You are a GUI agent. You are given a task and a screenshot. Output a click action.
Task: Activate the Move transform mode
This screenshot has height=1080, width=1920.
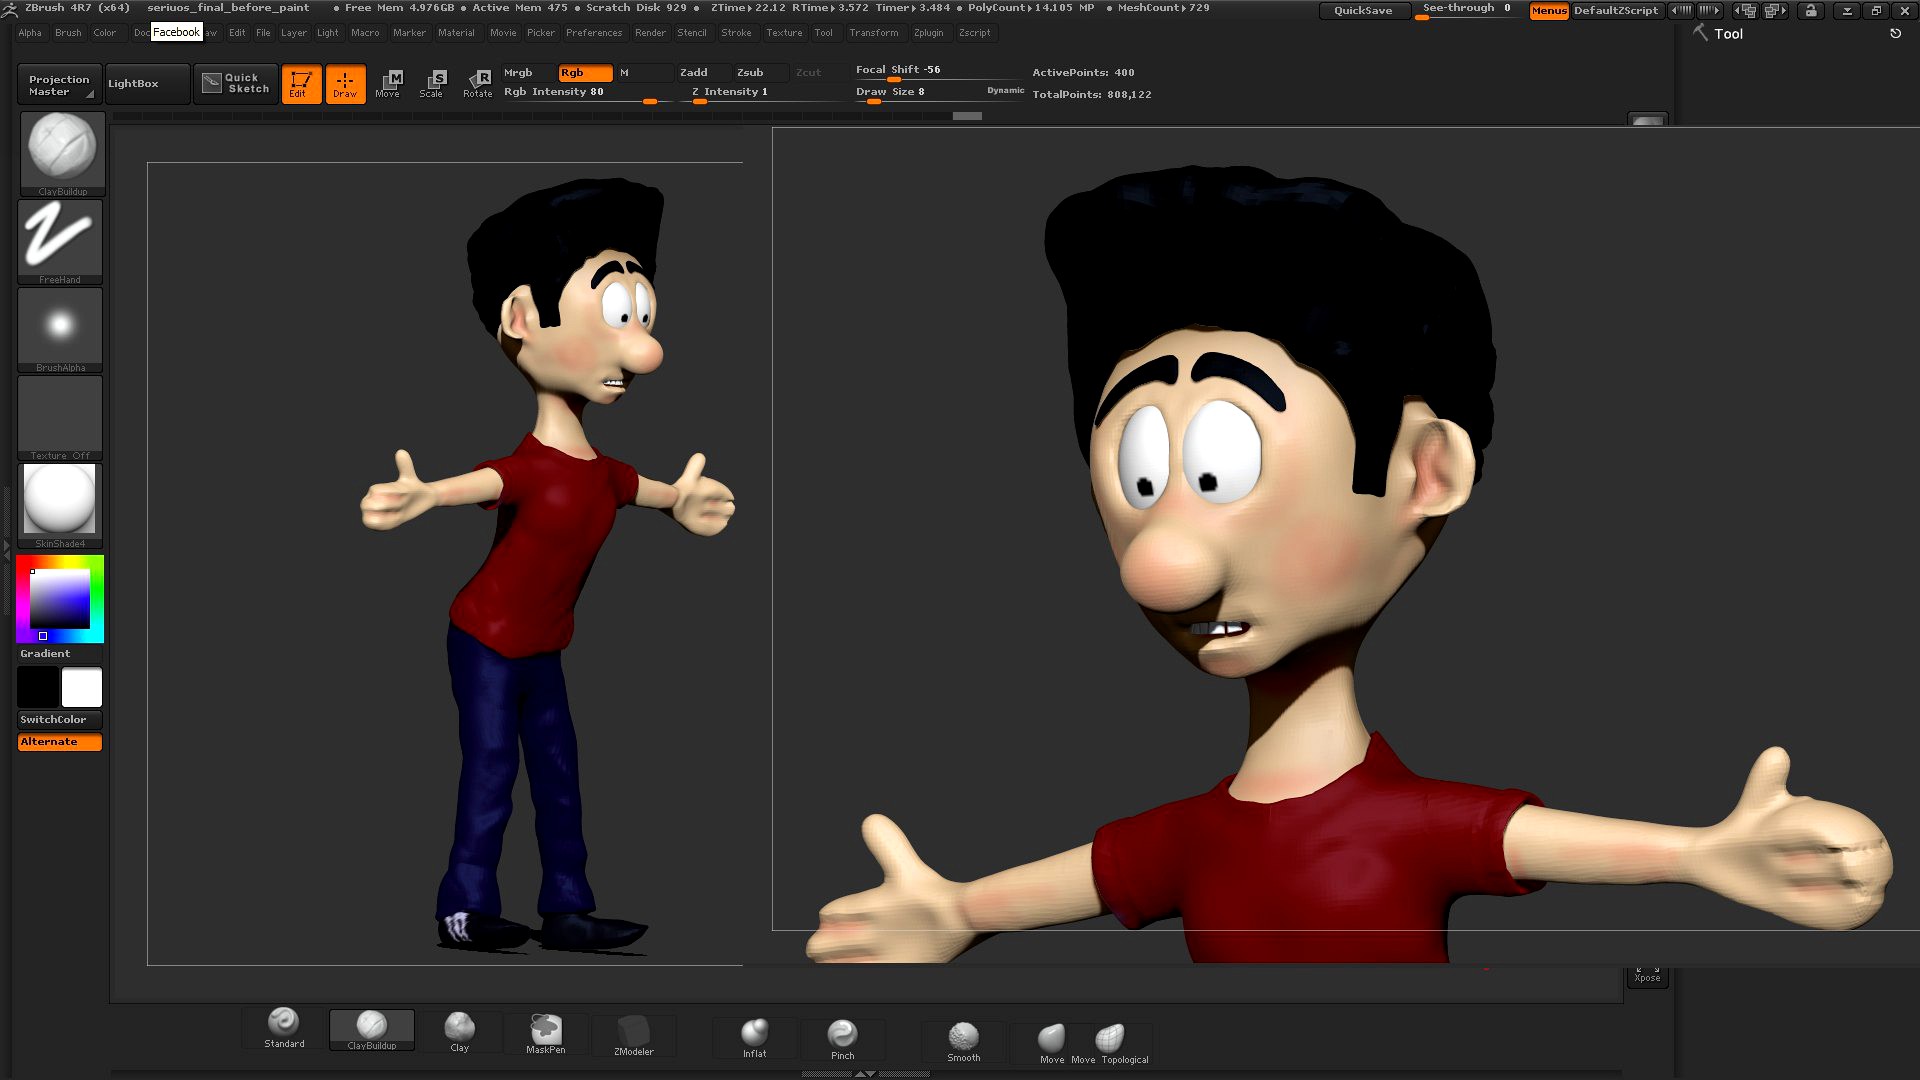[388, 84]
